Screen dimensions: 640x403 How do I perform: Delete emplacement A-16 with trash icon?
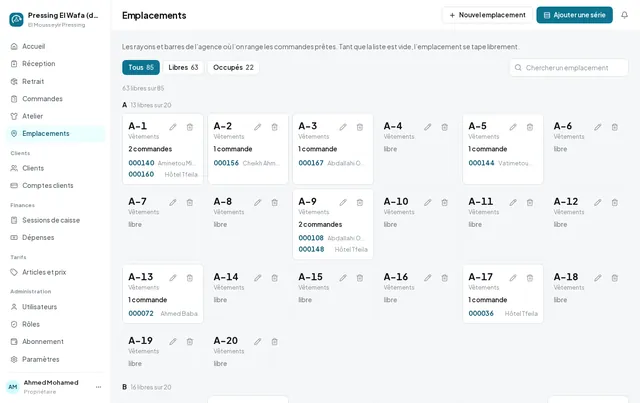[444, 278]
